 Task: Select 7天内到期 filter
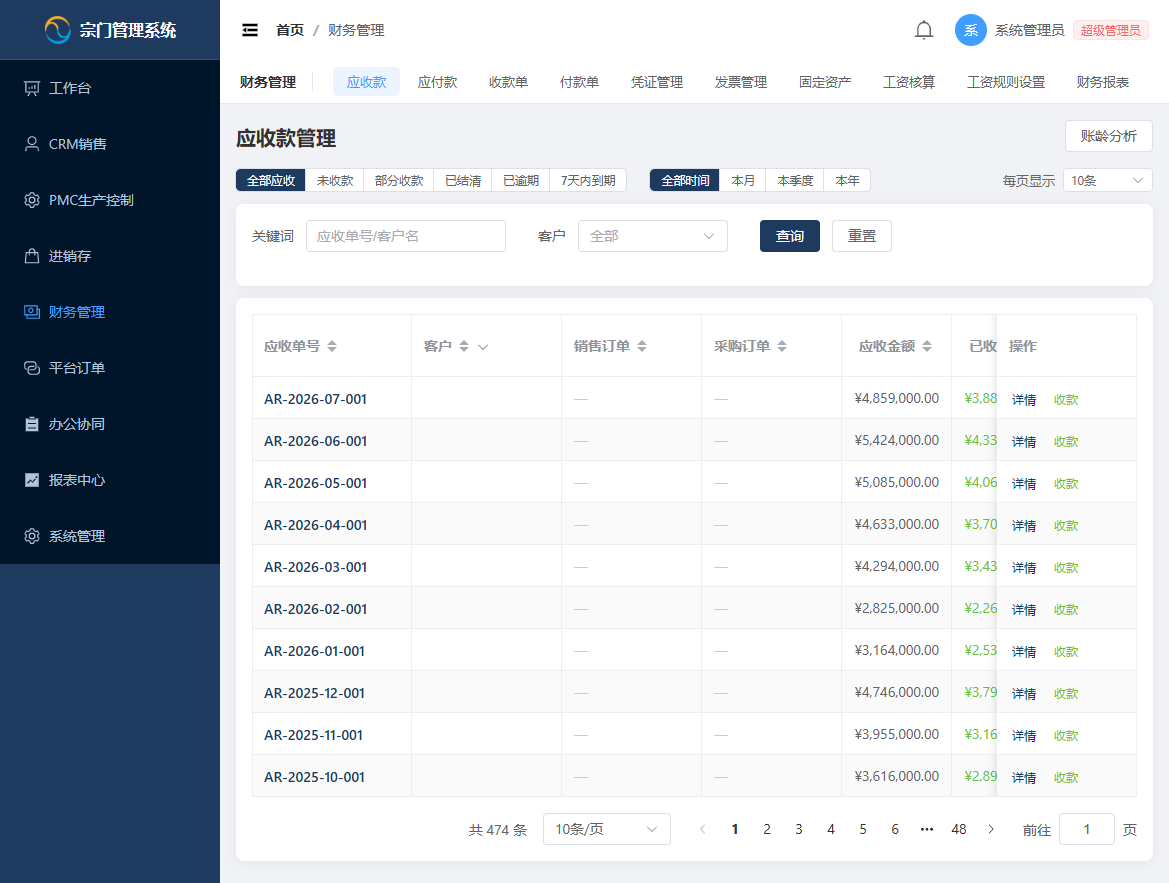[588, 180]
